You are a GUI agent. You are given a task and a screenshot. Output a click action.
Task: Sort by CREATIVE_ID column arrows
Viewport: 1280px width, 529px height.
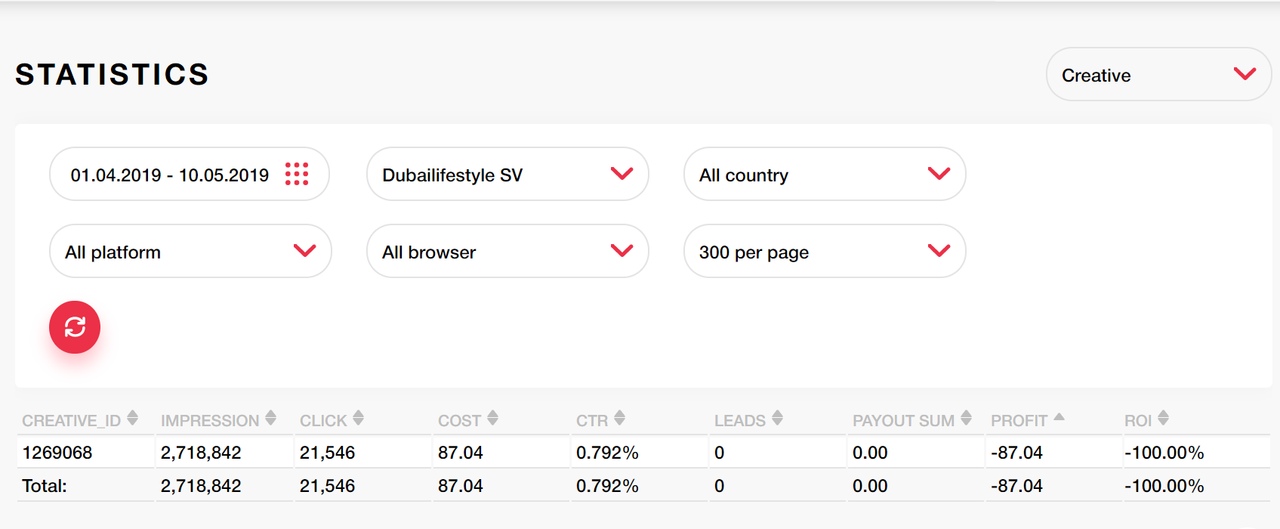pos(133,420)
